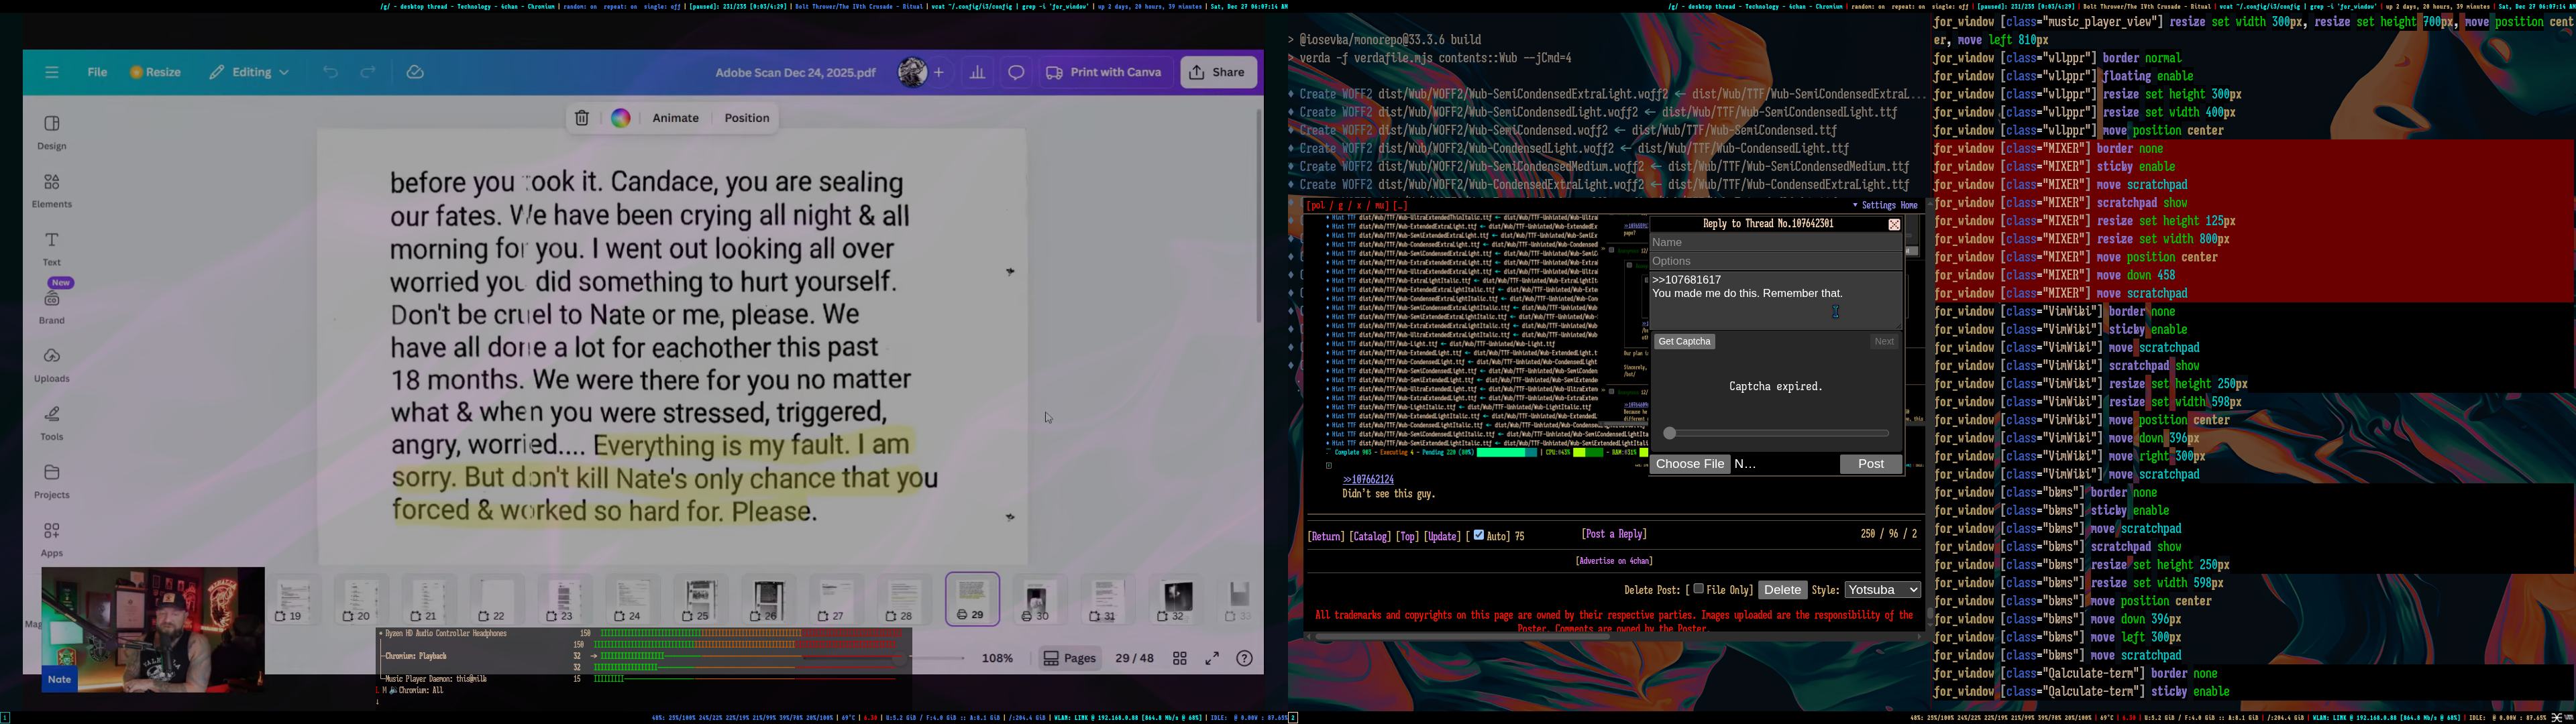Click the cloud save status icon
Screen dimensions: 2576x724
click(415, 73)
